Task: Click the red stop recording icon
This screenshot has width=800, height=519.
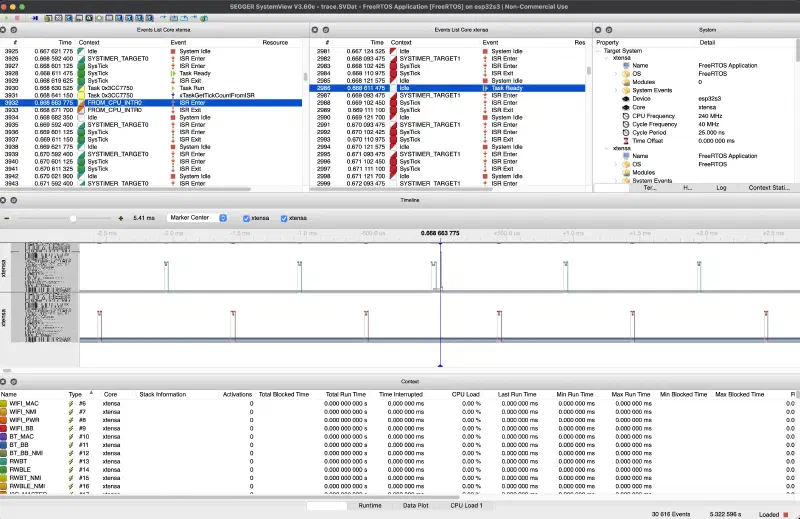Action: pos(17,18)
